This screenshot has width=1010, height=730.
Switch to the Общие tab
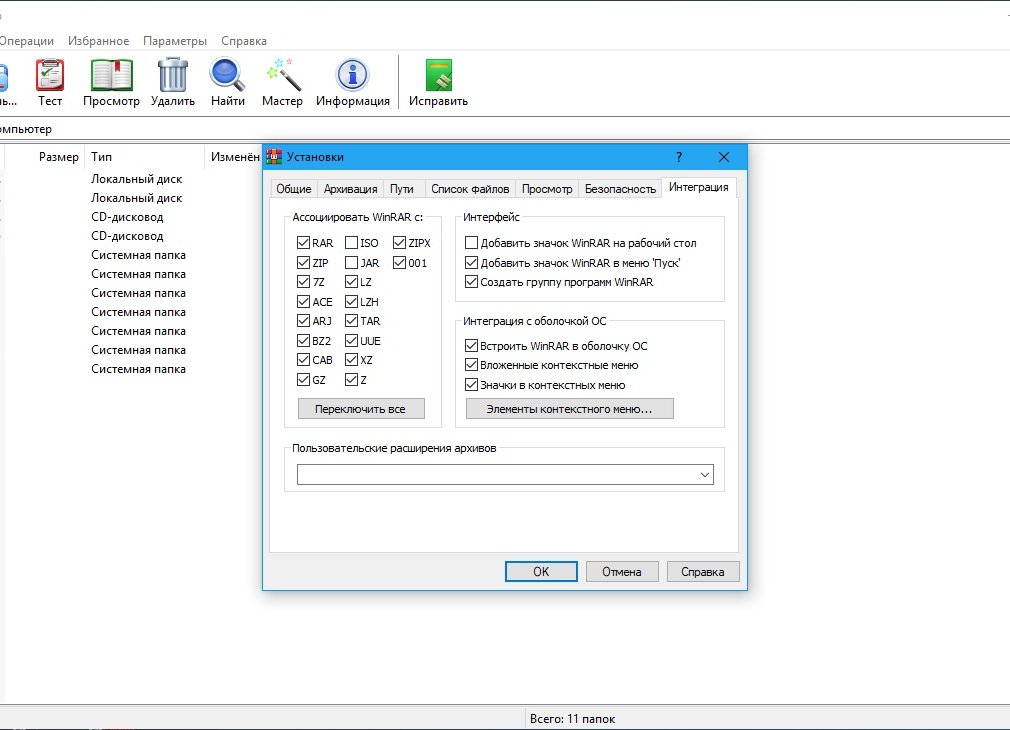point(294,189)
